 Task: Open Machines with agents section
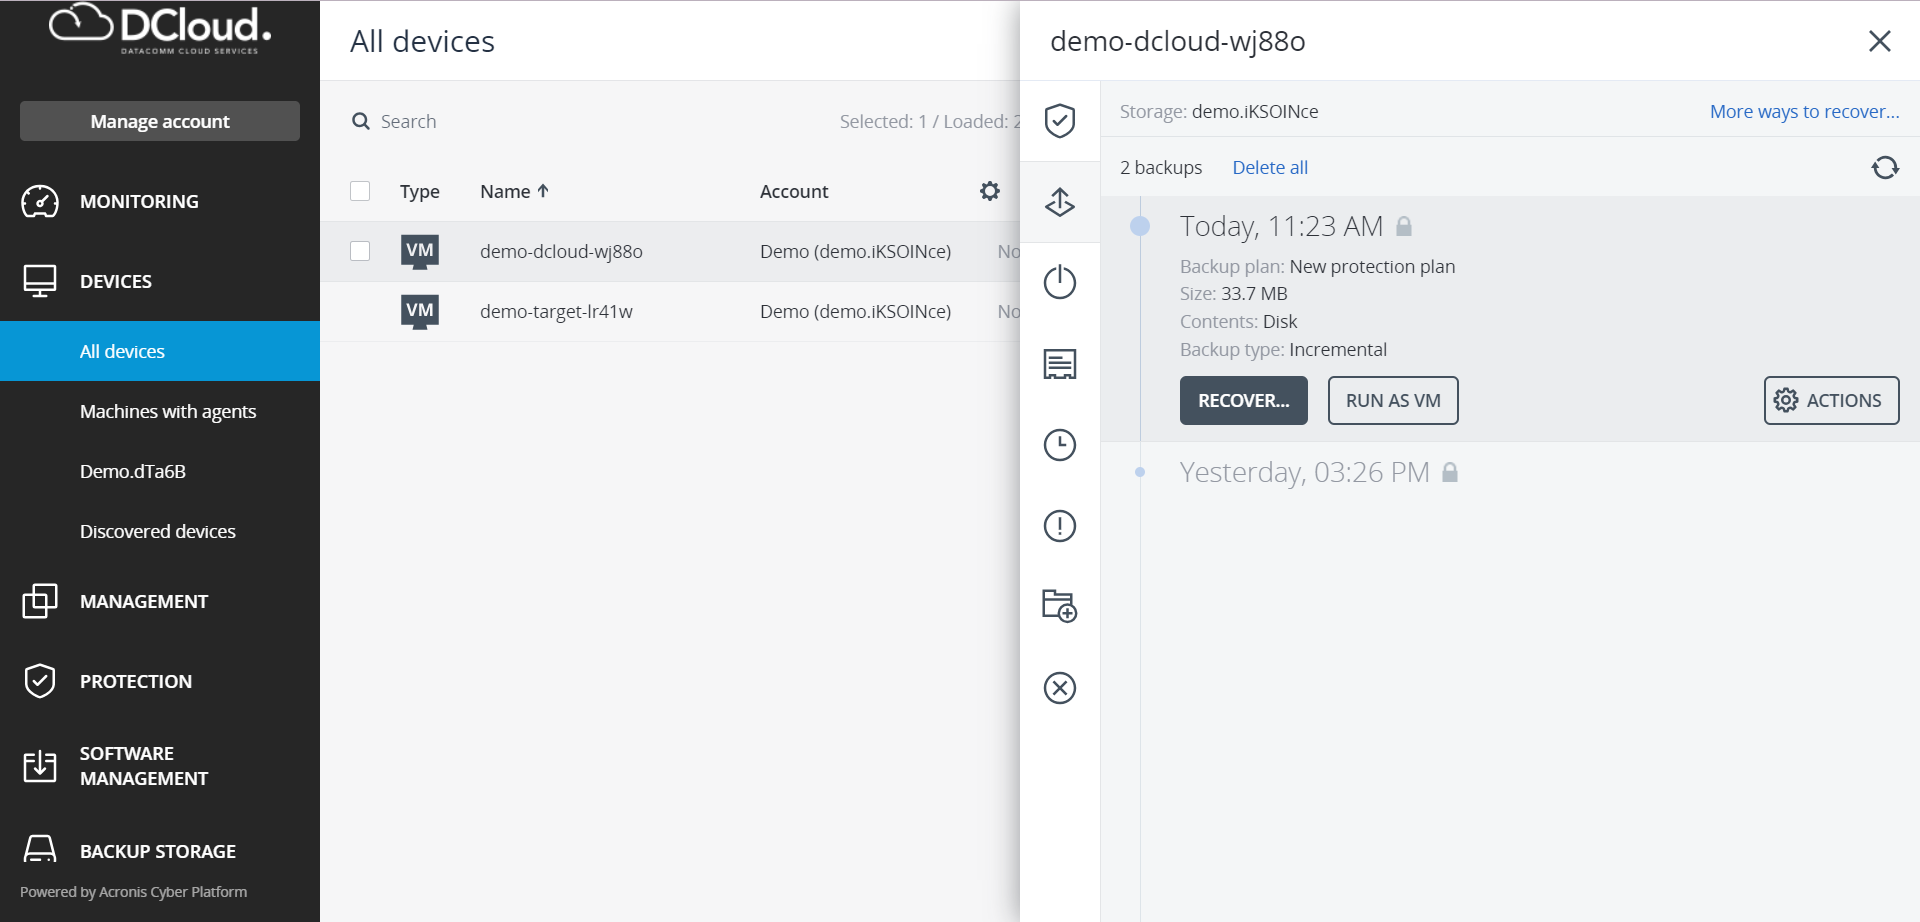point(168,411)
